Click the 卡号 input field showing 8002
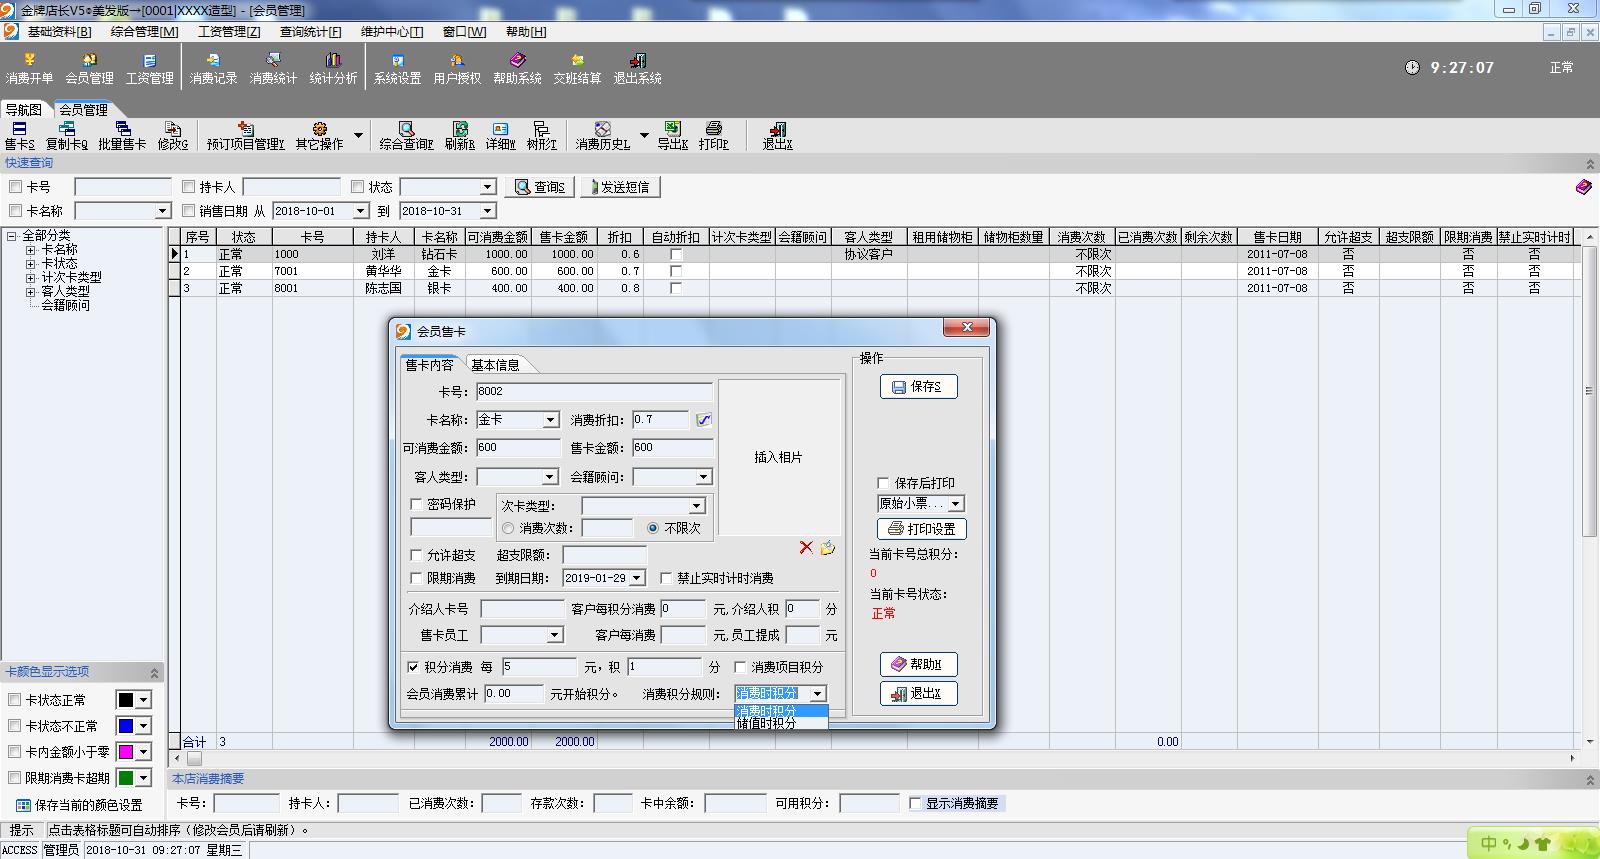 (x=594, y=391)
